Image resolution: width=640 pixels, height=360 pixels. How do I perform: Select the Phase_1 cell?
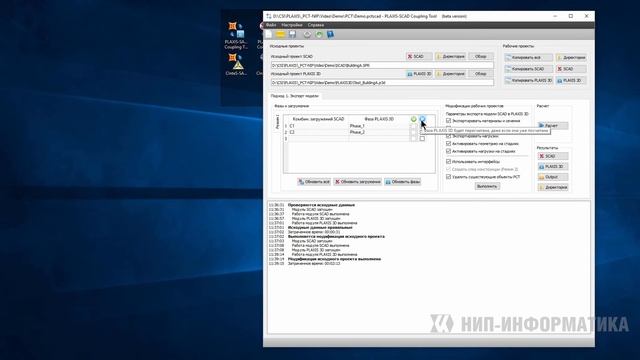click(x=379, y=126)
